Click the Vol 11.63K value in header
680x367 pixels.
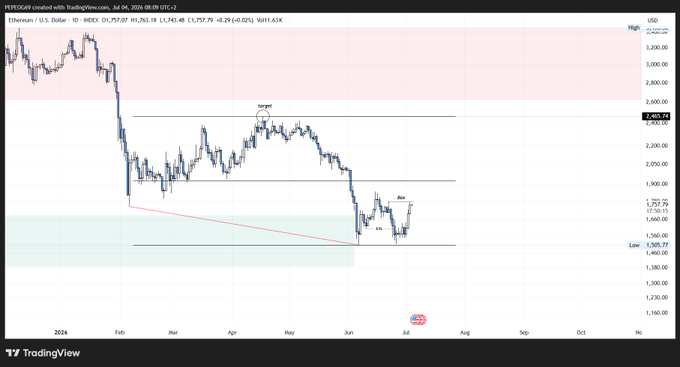[x=269, y=20]
